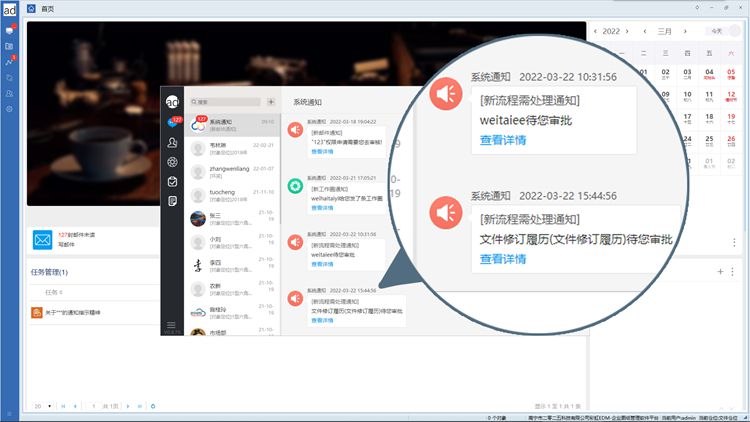Switch to the 首页 tab

point(45,7)
